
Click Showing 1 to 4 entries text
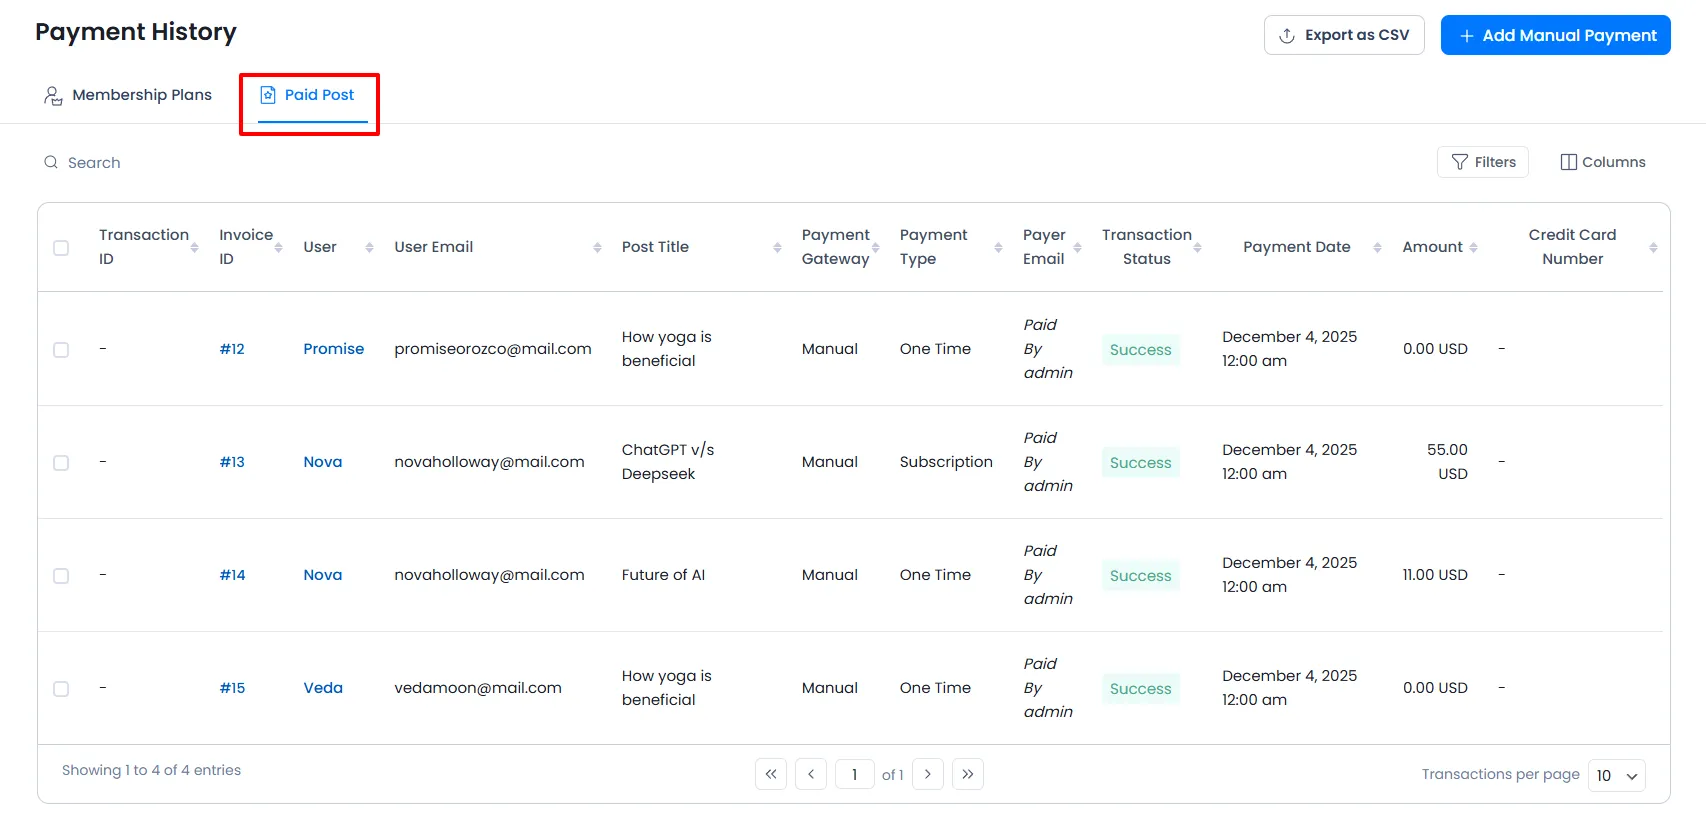[x=151, y=770]
